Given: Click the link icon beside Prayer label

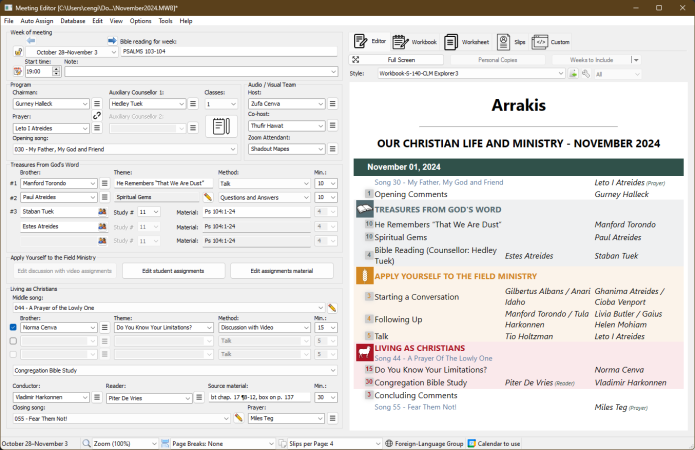Looking at the screenshot, I should [97, 116].
